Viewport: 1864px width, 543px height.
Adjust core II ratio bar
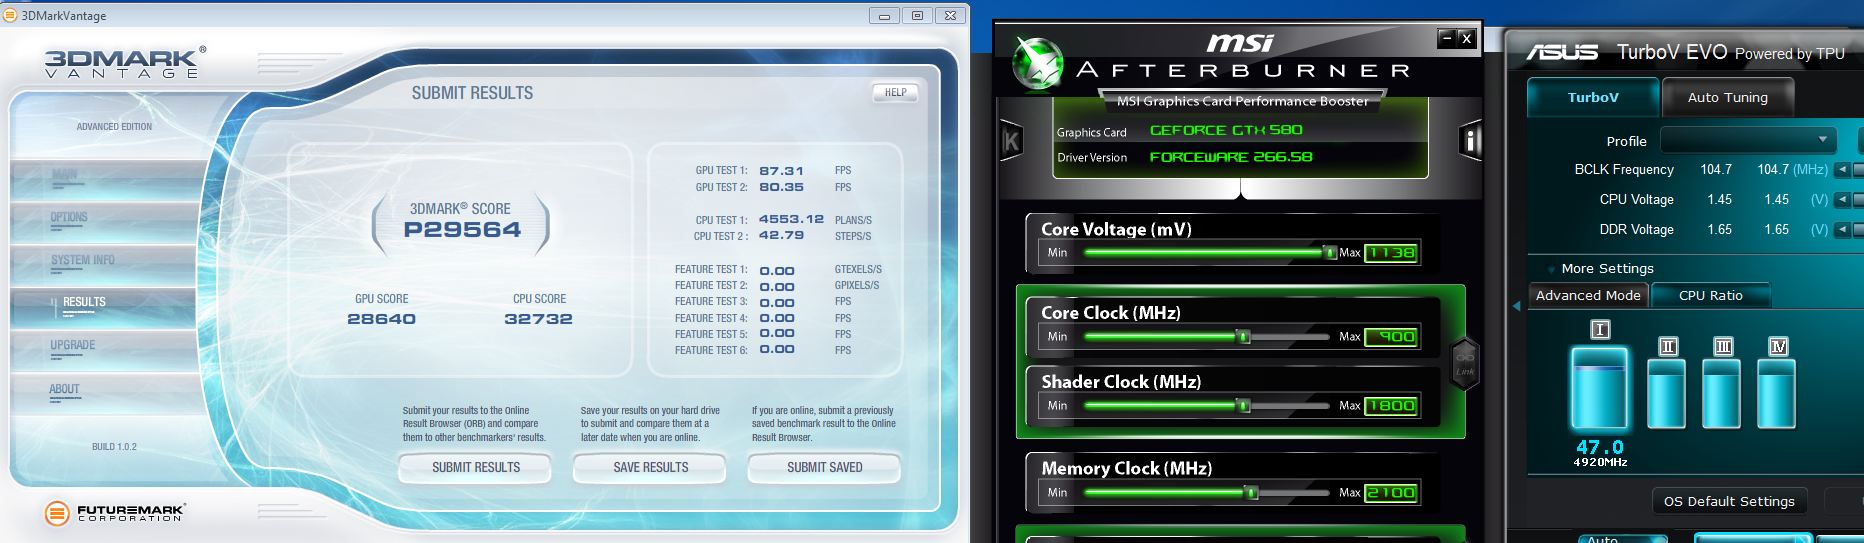[x=1667, y=394]
